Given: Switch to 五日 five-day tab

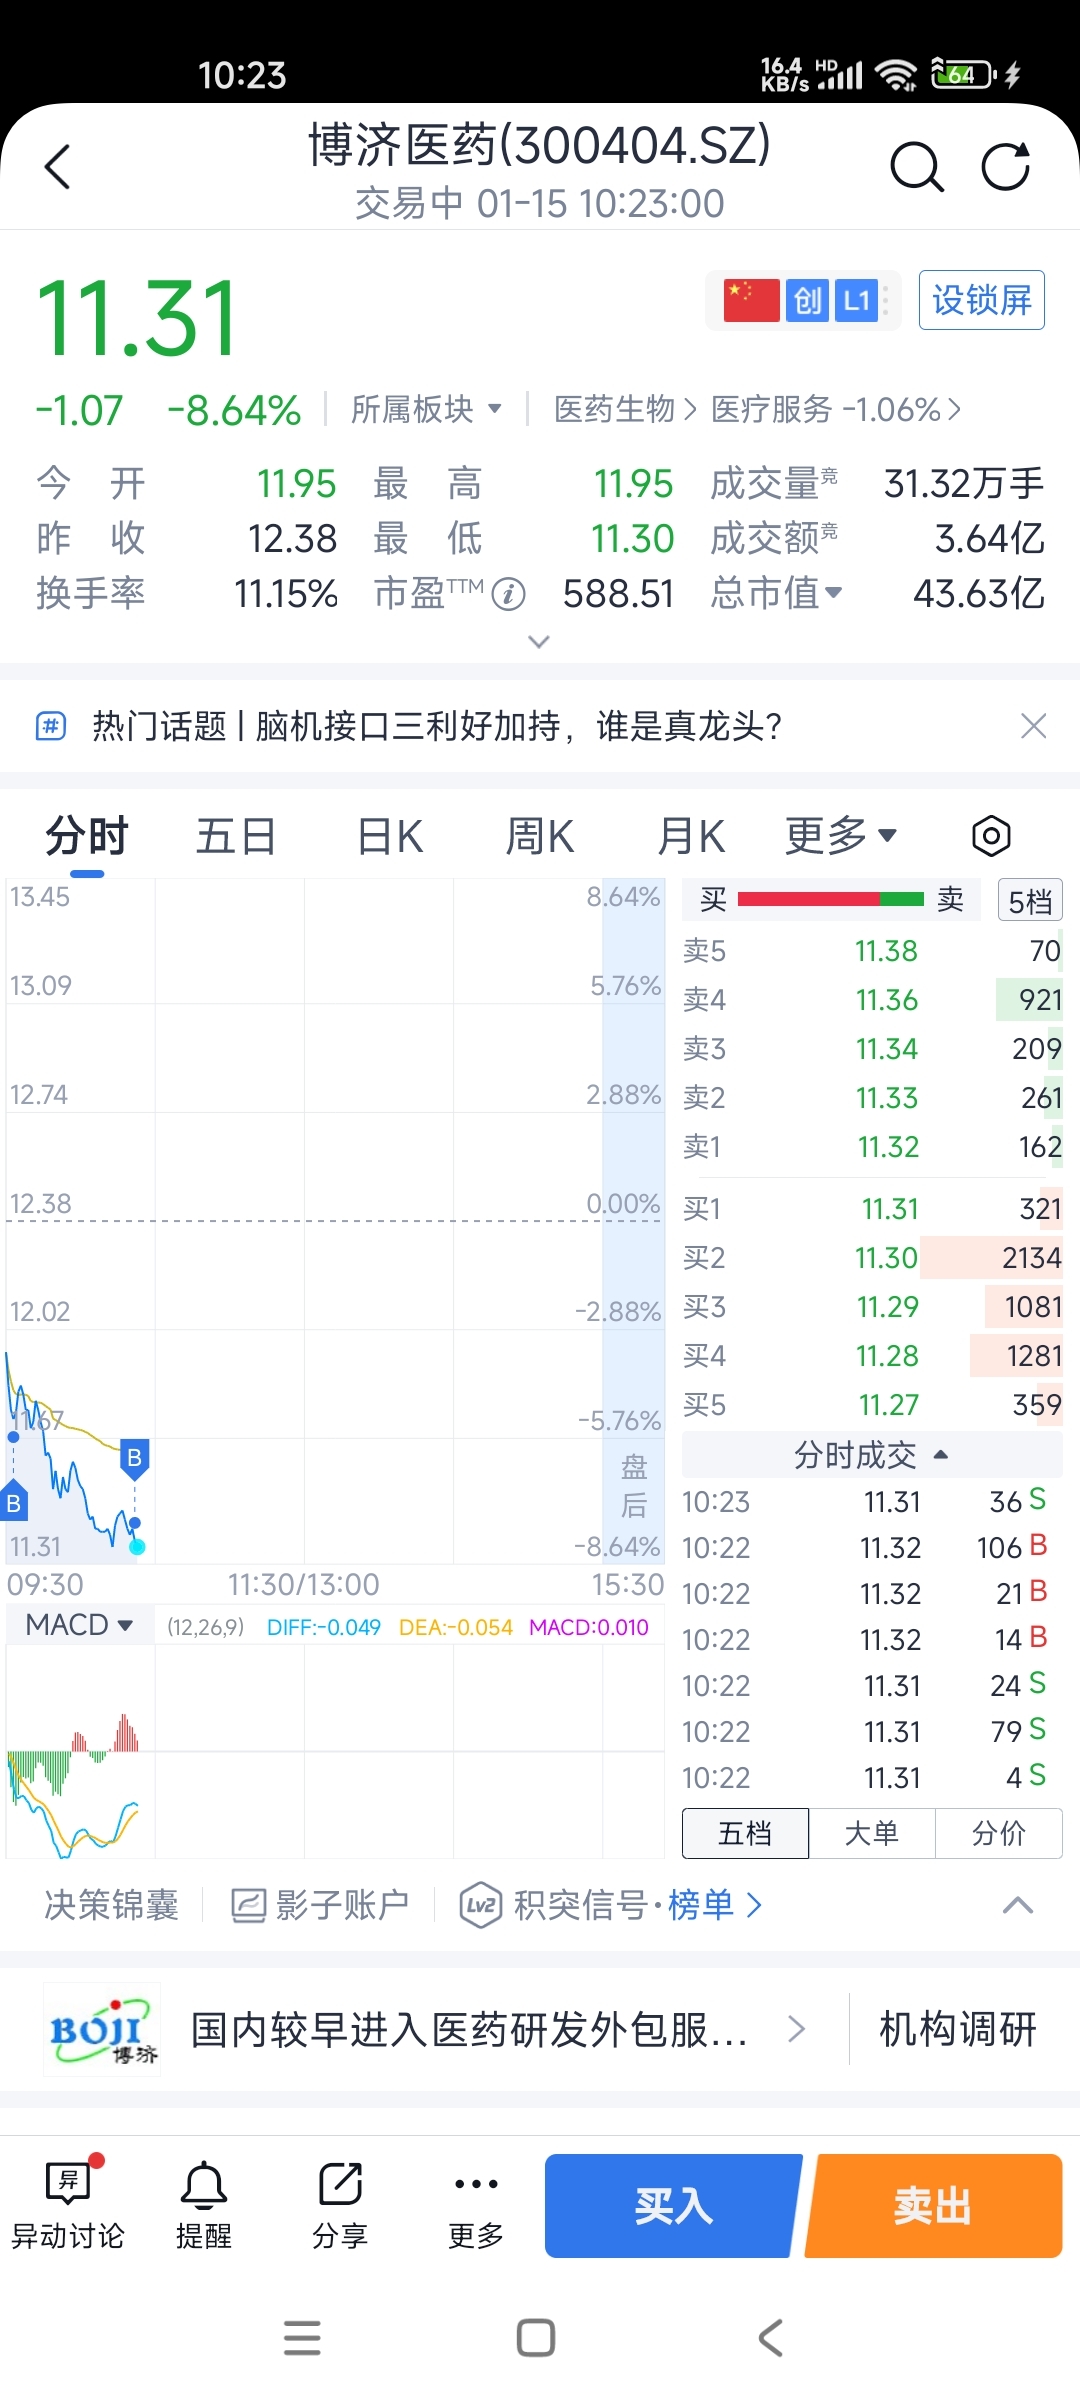Looking at the screenshot, I should (236, 836).
